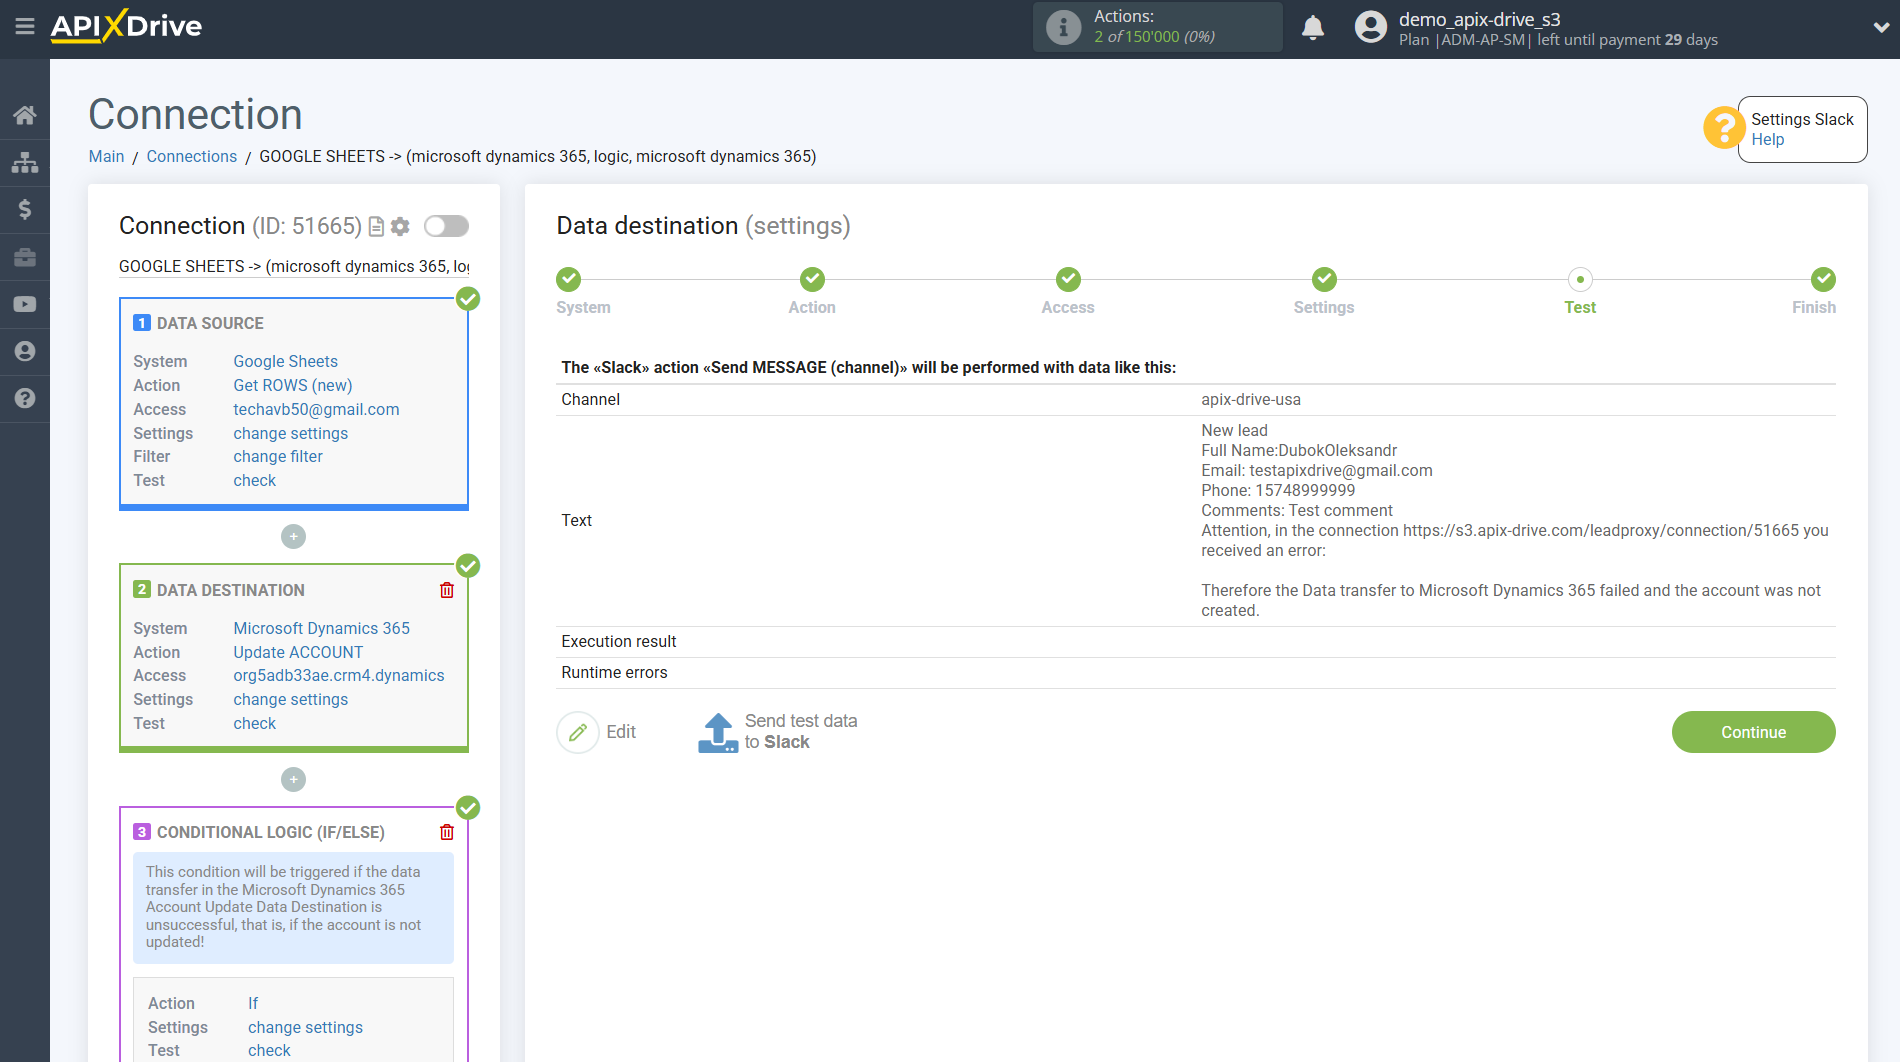The height and width of the screenshot is (1062, 1900).
Task: Open the connection settings gear icon
Action: [x=400, y=227]
